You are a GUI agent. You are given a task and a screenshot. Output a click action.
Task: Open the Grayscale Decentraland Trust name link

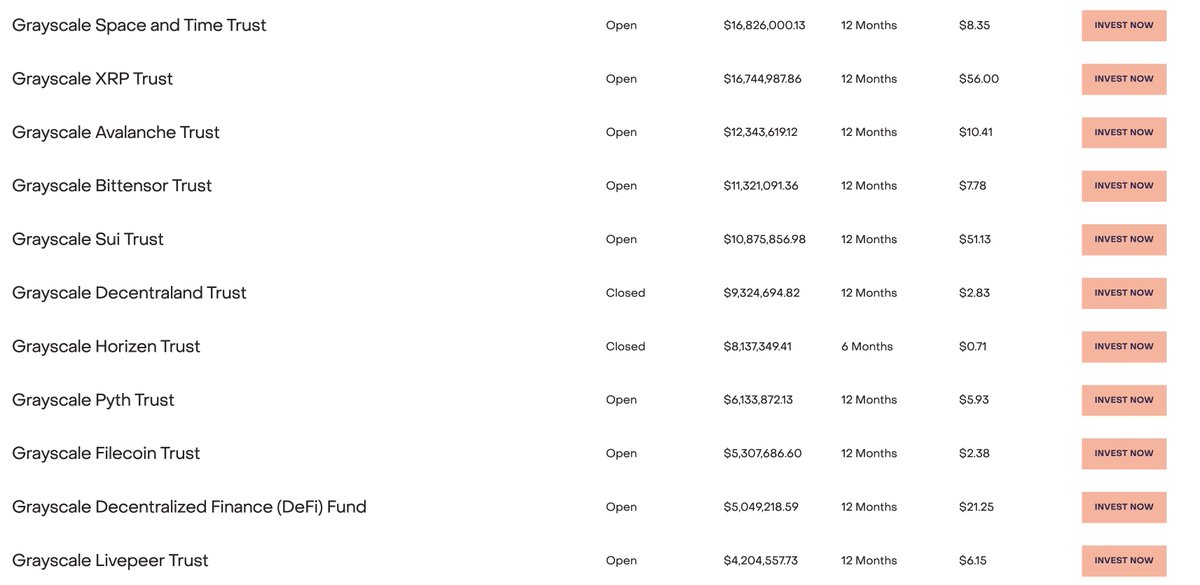(129, 293)
